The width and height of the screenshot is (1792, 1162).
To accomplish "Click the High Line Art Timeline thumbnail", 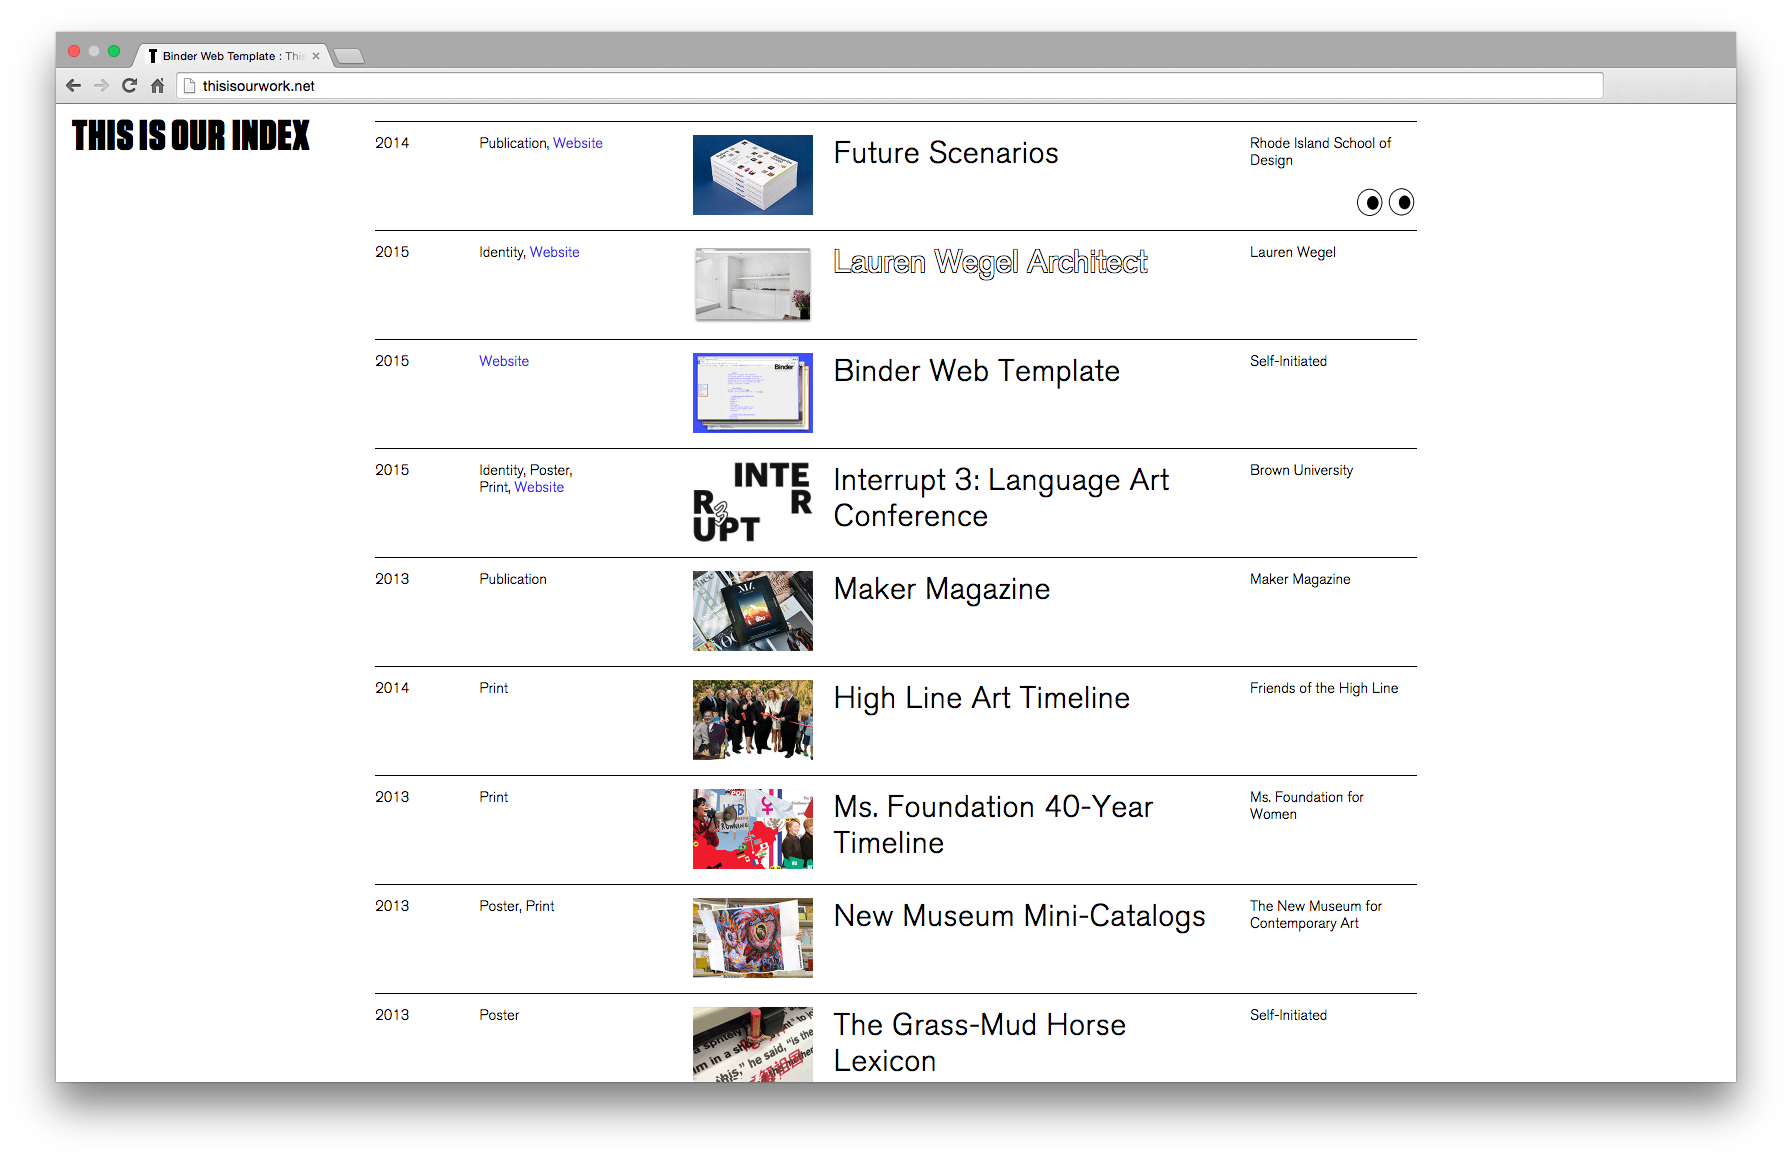I will 752,720.
